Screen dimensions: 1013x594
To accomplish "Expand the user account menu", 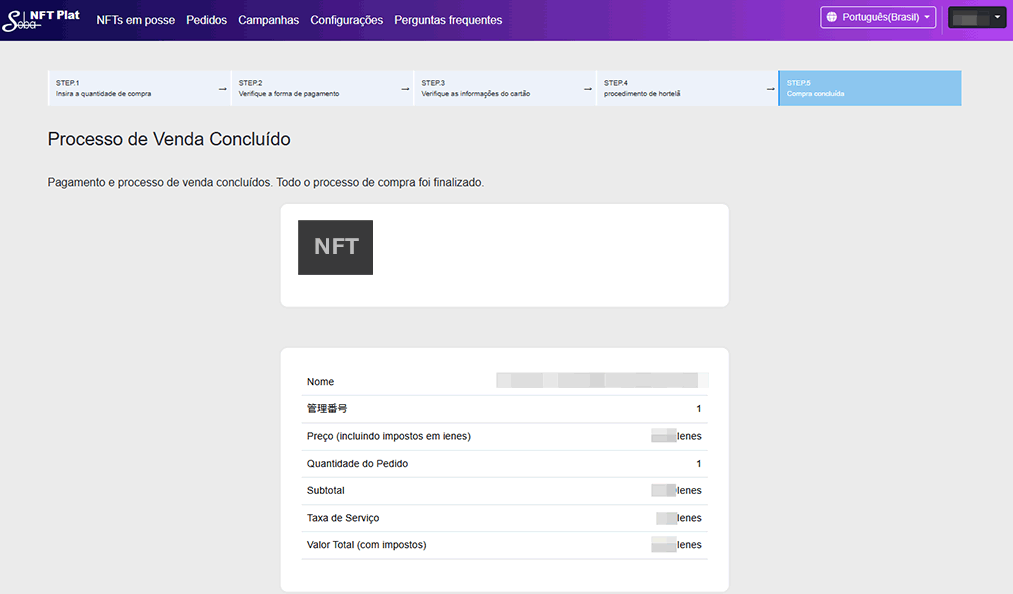I will coord(976,17).
